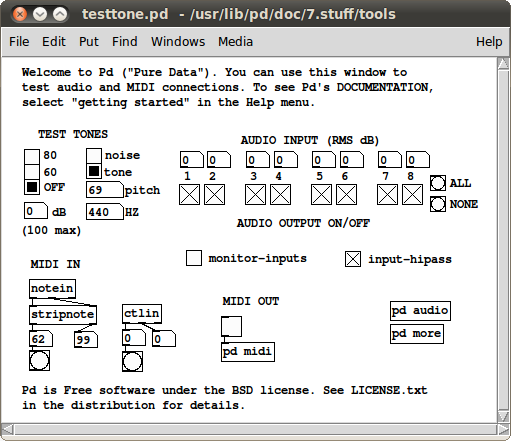Toggle audio output channel 1
This screenshot has width=511, height=441.
(x=189, y=195)
